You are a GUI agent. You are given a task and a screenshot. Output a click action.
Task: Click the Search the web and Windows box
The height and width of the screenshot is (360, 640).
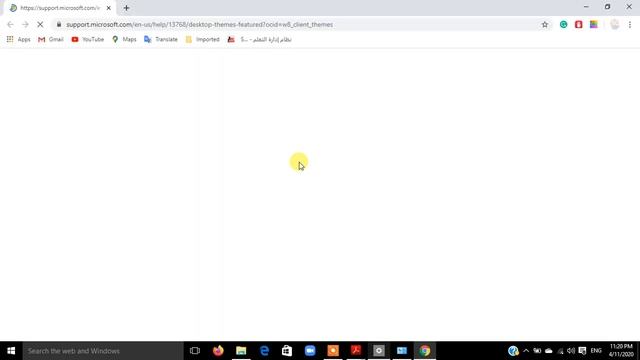coord(103,351)
